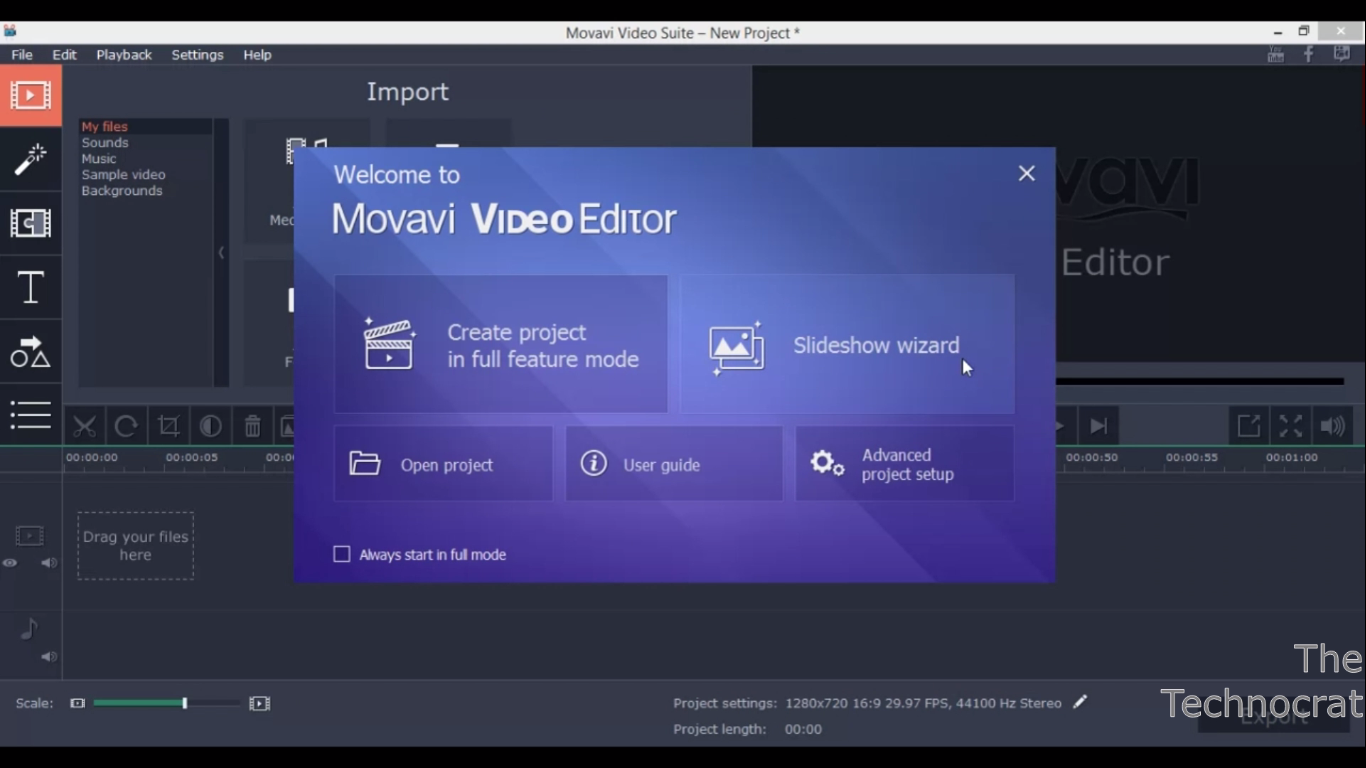Open color adjustments with the contrast icon
This screenshot has height=768, width=1366.
[x=210, y=425]
